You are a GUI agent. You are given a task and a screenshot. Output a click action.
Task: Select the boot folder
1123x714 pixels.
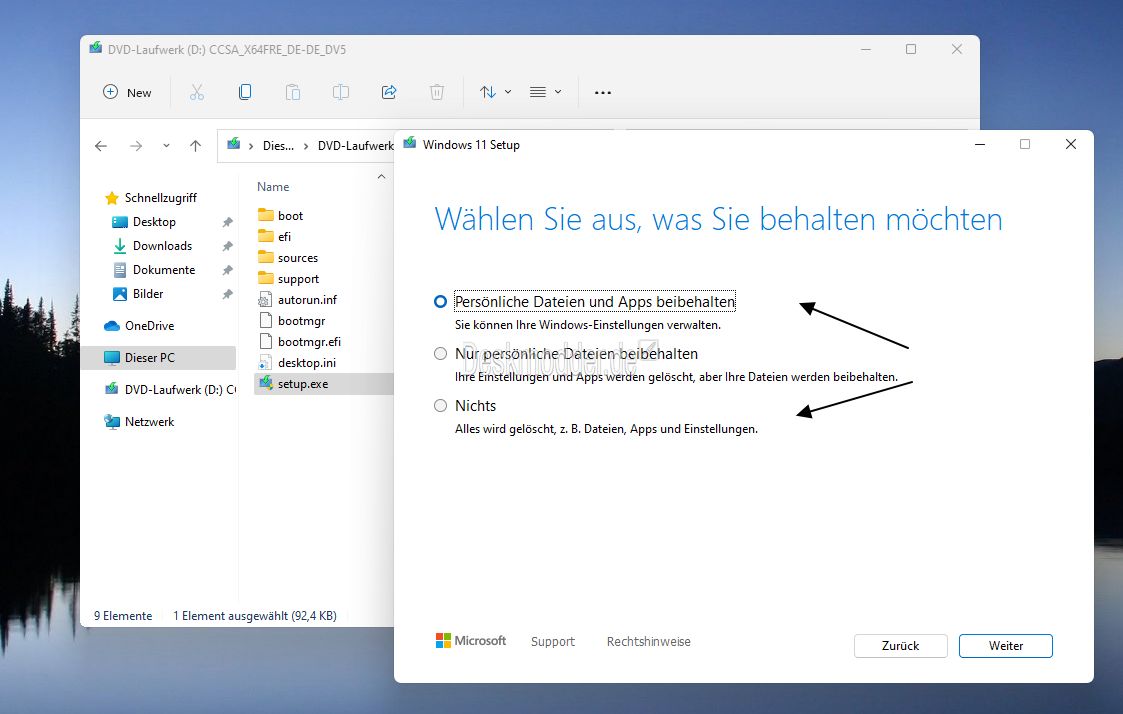click(290, 216)
